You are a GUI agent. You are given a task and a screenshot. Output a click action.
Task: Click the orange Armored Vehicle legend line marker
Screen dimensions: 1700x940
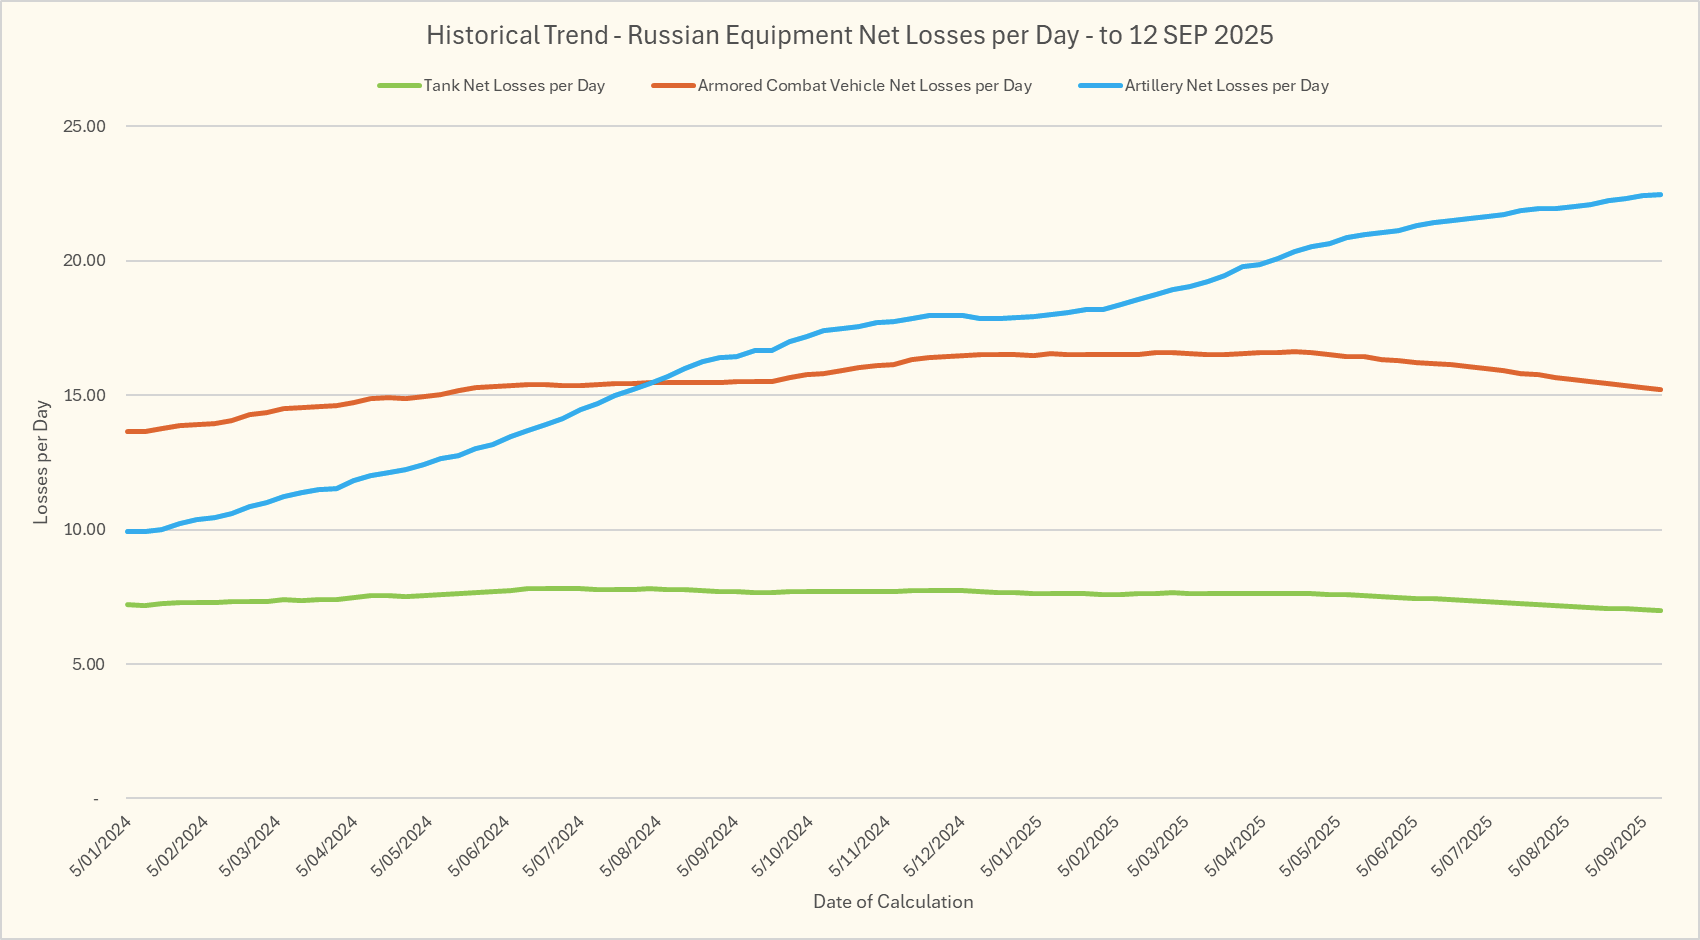pos(673,86)
